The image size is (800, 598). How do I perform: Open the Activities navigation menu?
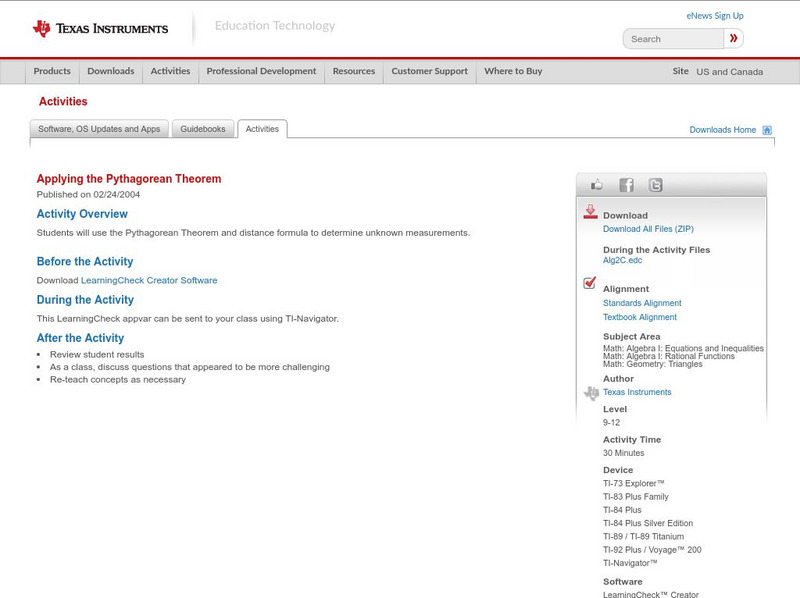[x=170, y=71]
